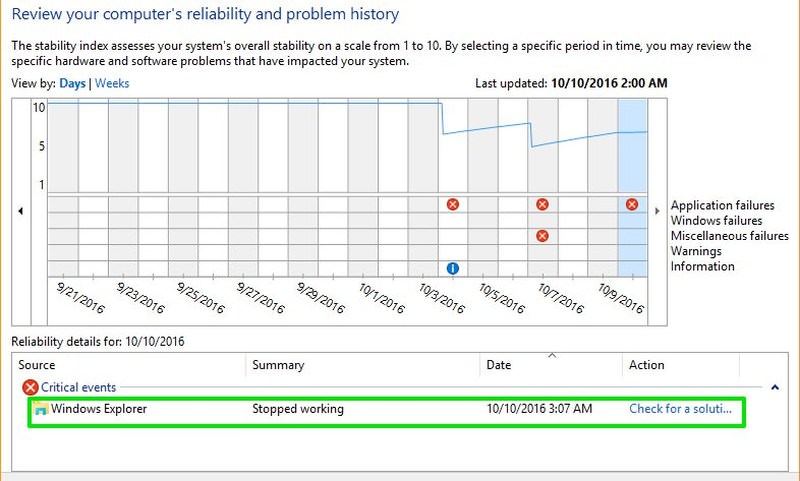Image resolution: width=800 pixels, height=481 pixels.
Task: Click the Critical events group label
Action: (79, 387)
